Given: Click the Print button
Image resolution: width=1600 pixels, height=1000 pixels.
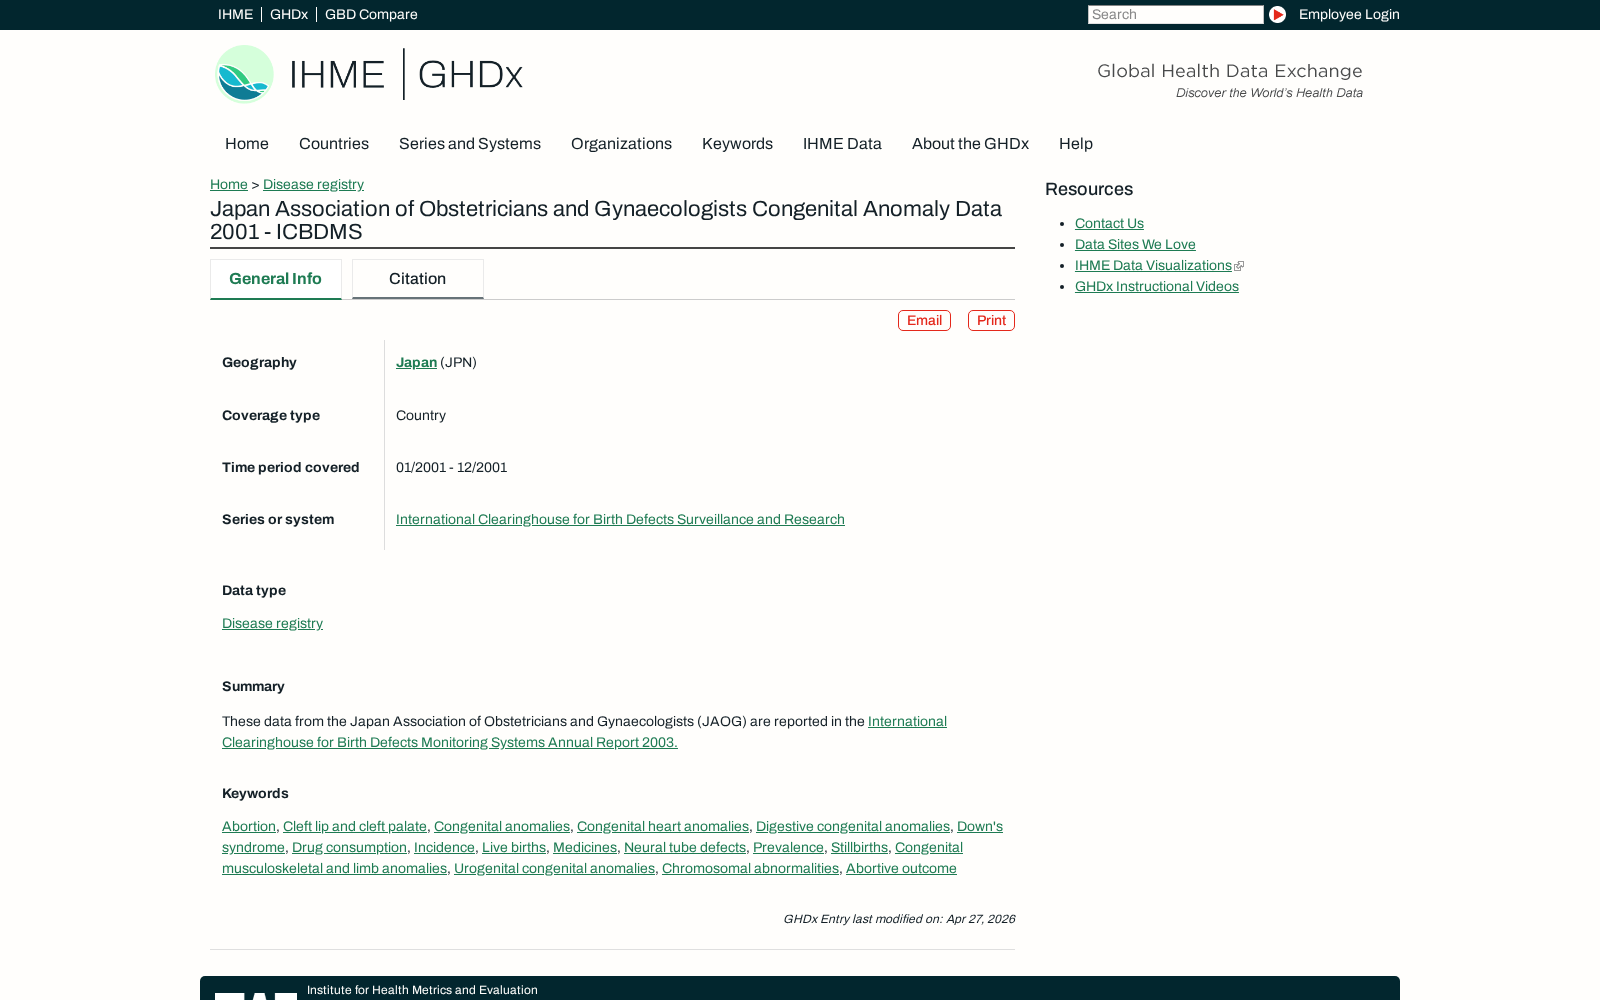Looking at the screenshot, I should (x=991, y=320).
